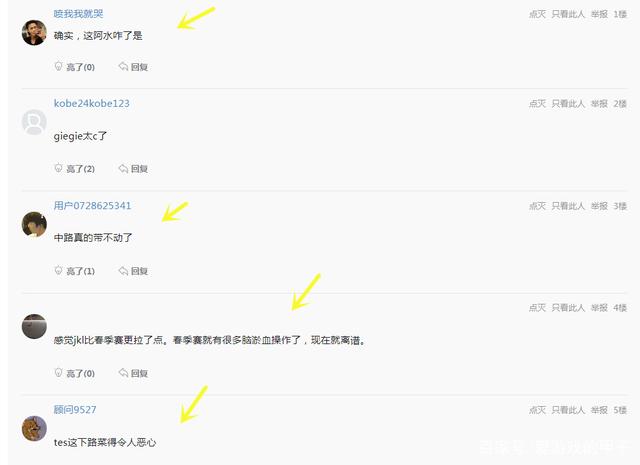This screenshot has width=640, height=465.
Task: Click the lightbulb like icon on floor 1 comment
Action: pyautogui.click(x=58, y=66)
